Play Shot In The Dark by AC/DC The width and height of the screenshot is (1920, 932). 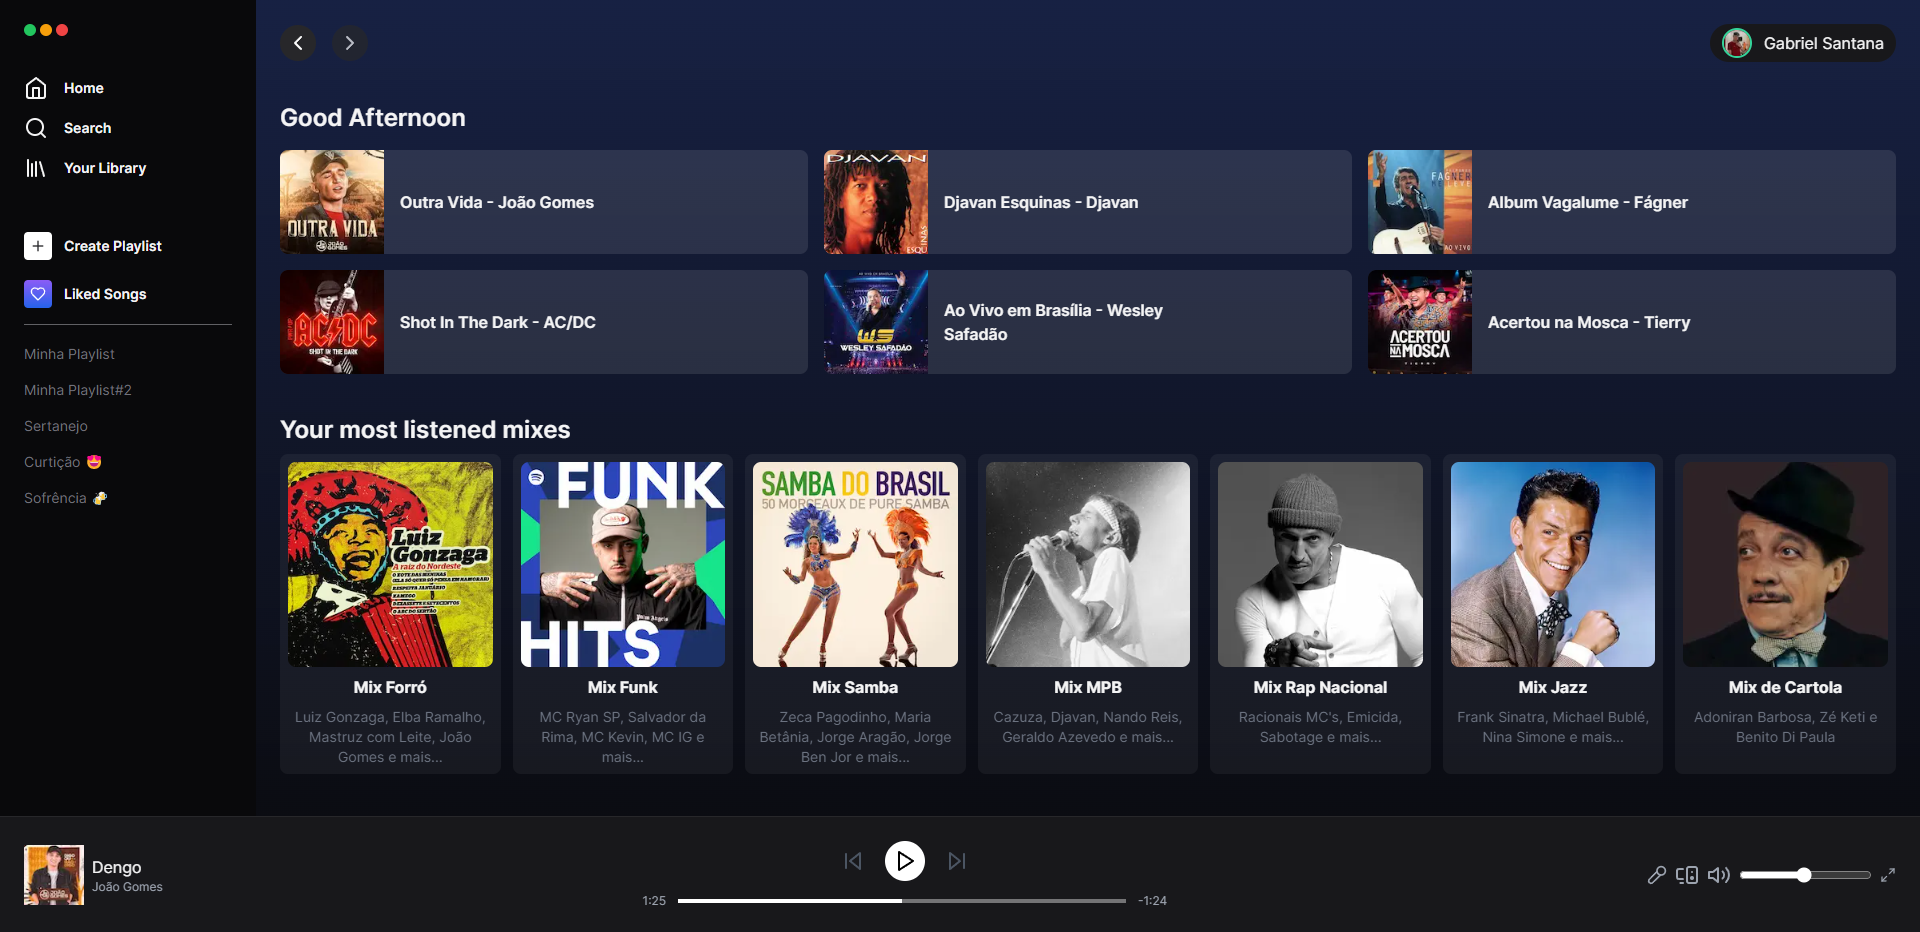point(543,322)
